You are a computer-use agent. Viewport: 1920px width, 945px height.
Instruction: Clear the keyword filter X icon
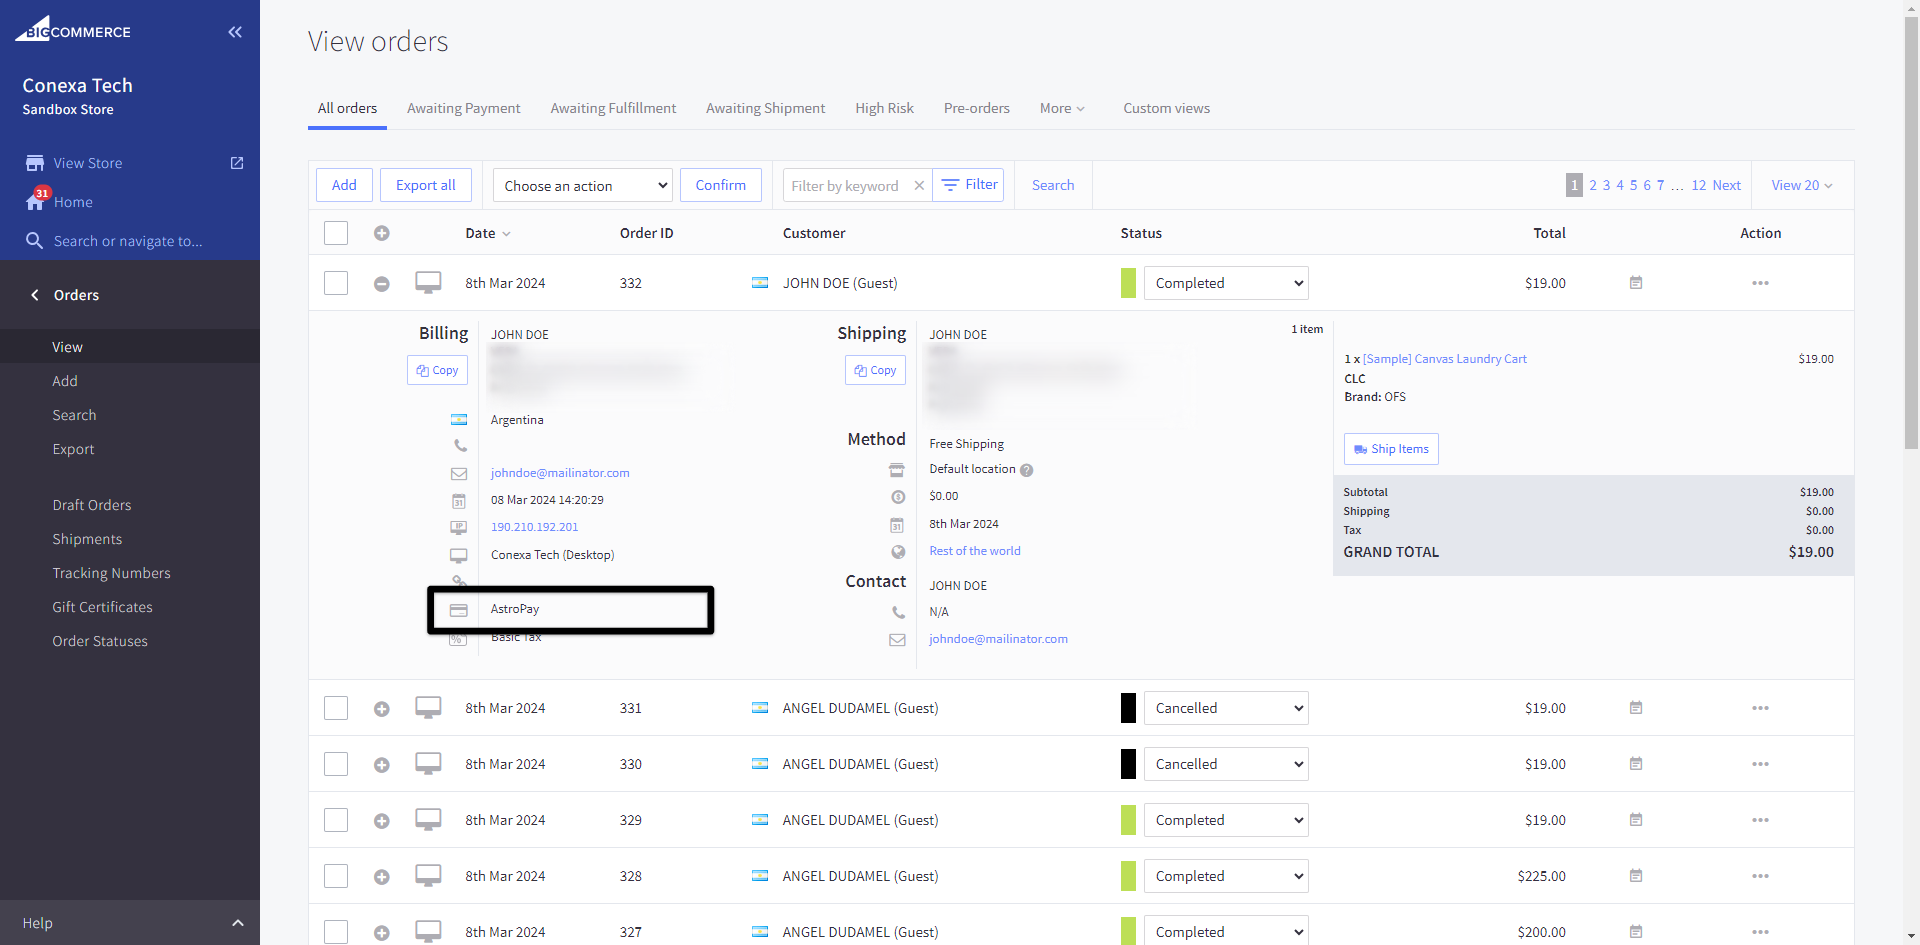[919, 186]
